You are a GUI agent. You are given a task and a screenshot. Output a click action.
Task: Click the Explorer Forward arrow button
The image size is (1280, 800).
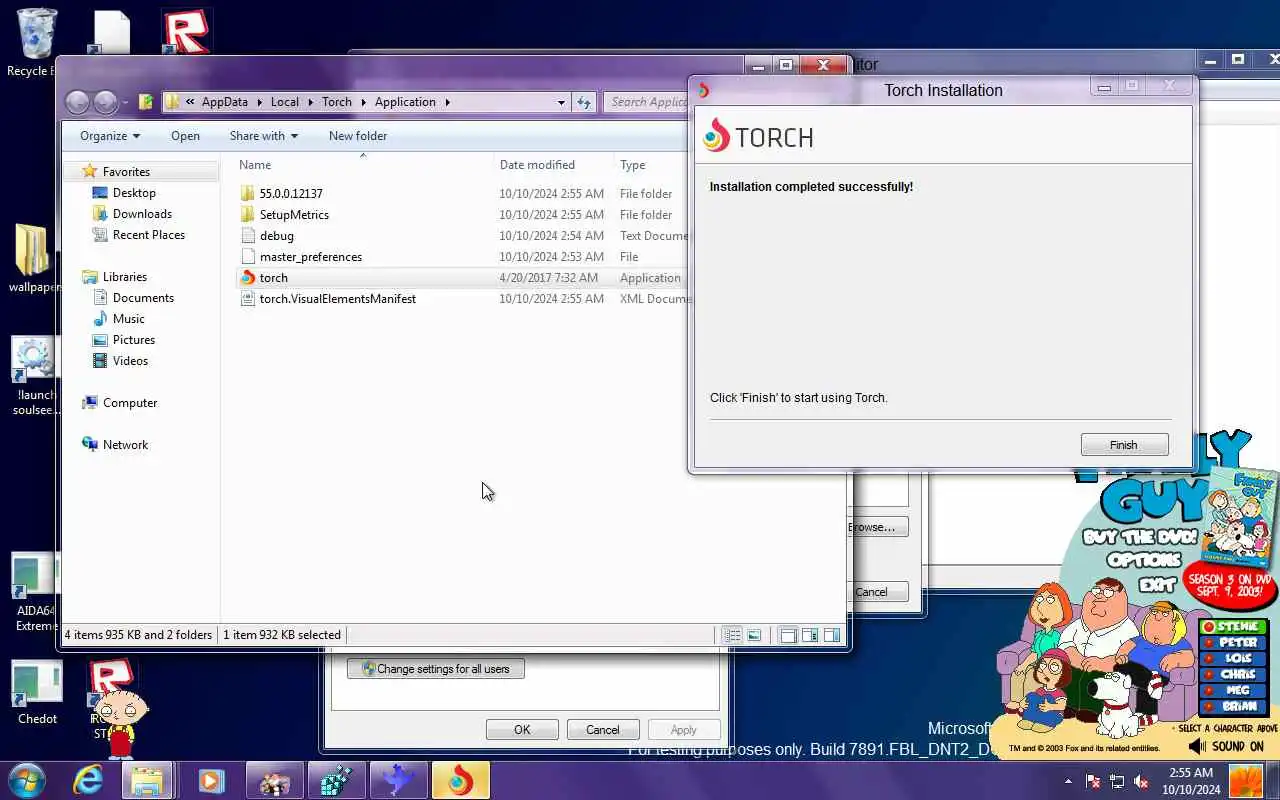click(x=105, y=102)
